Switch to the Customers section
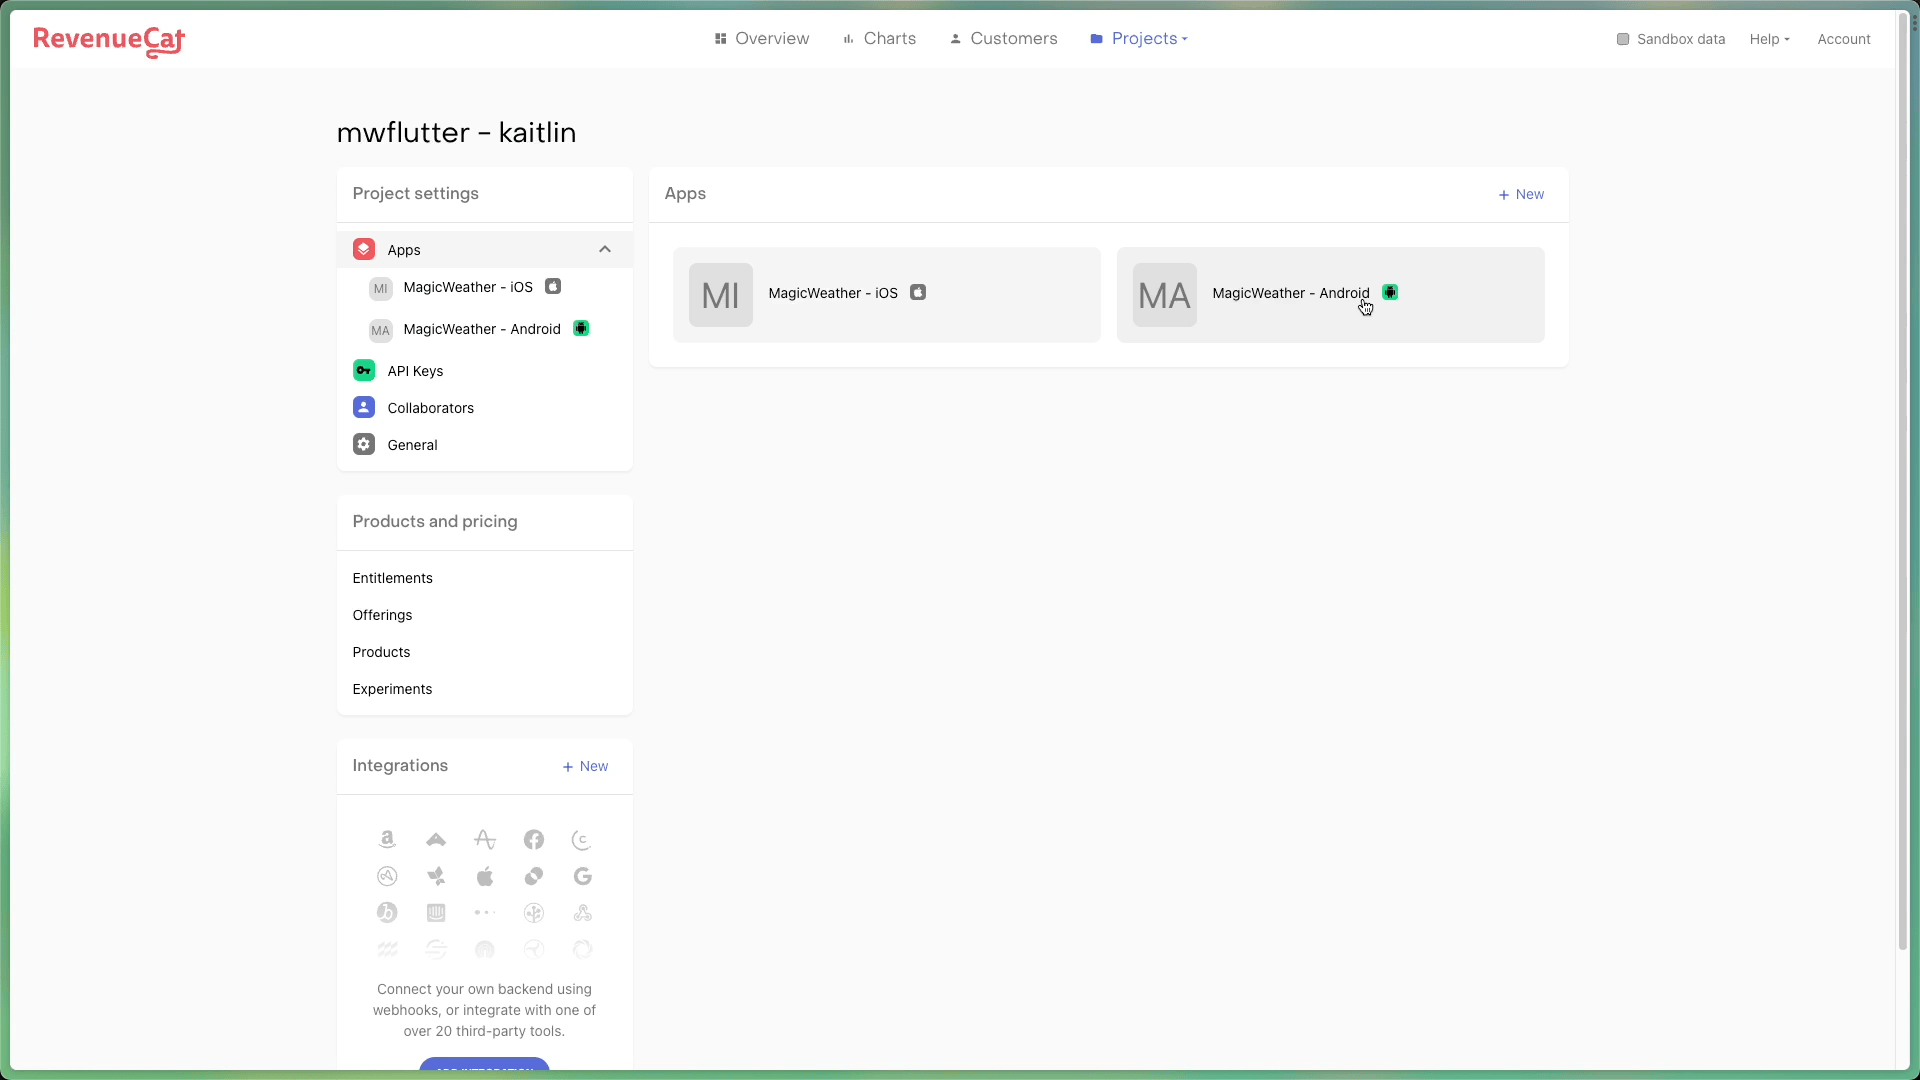This screenshot has height=1080, width=1920. click(x=1003, y=39)
